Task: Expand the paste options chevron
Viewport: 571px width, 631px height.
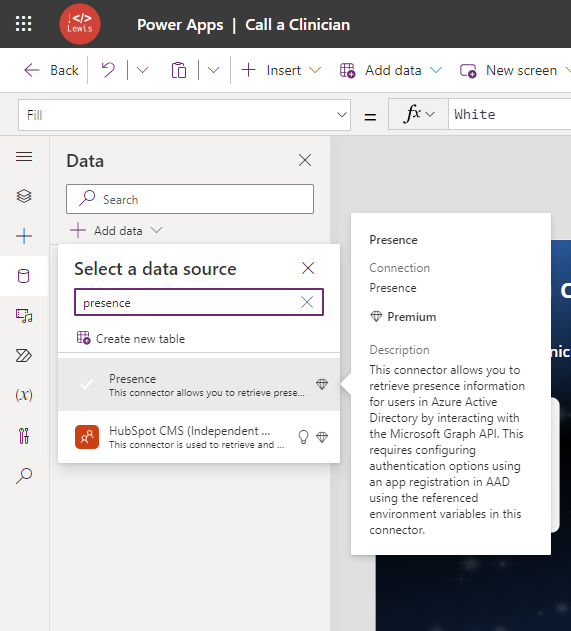Action: [x=213, y=70]
